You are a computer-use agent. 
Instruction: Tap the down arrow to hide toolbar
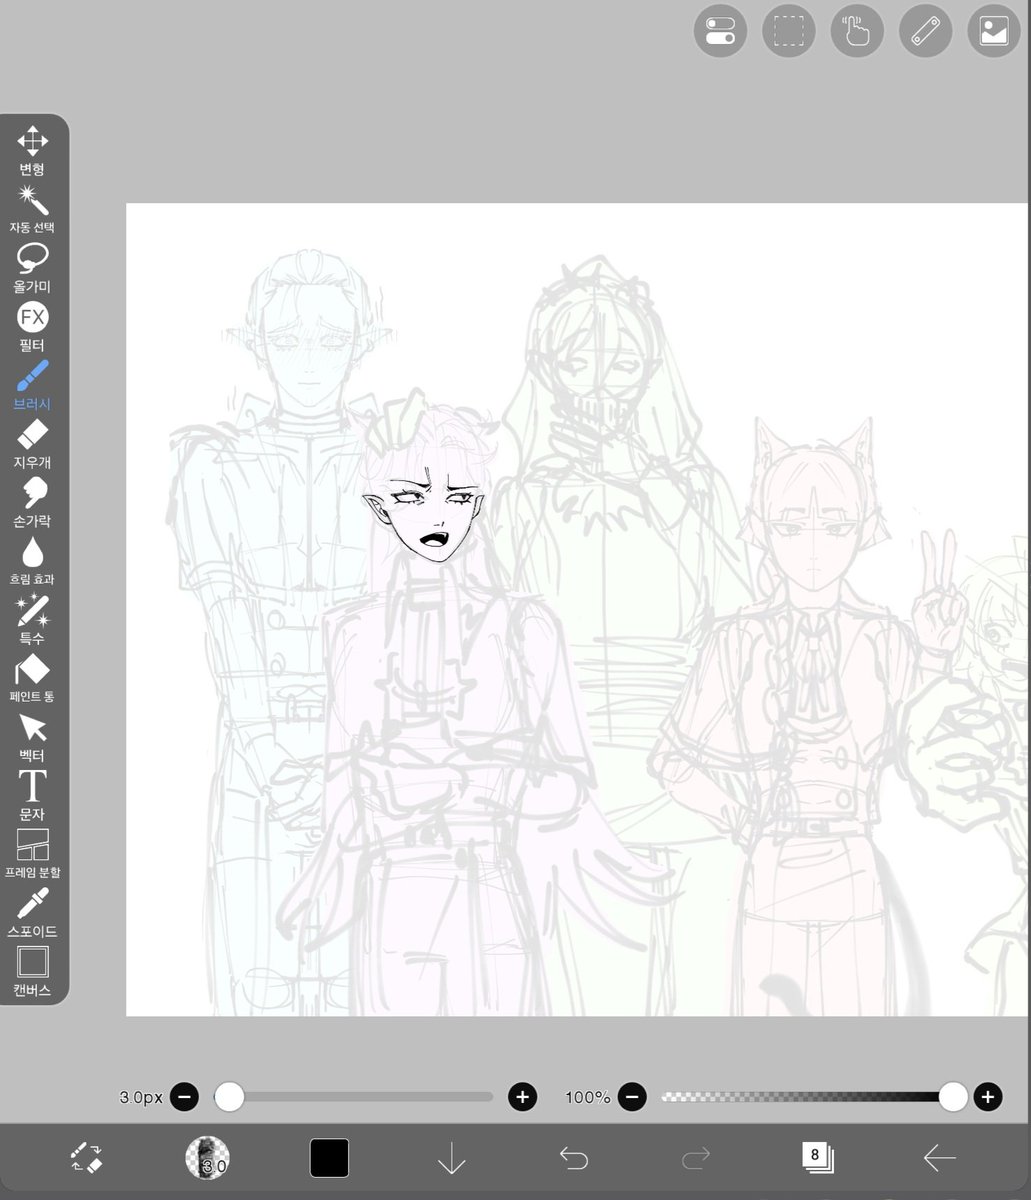(x=452, y=1158)
